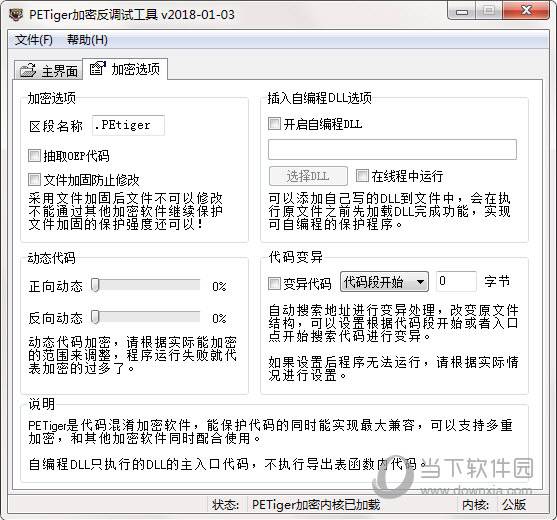Click the 正向动态 slider handle
Screen dimensions: 557x520
point(95,285)
